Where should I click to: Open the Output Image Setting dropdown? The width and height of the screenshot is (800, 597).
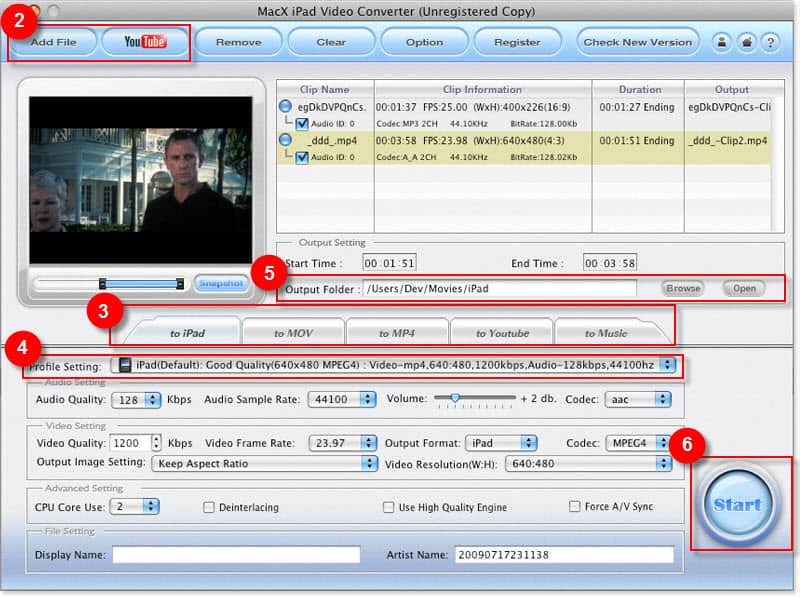tap(265, 463)
